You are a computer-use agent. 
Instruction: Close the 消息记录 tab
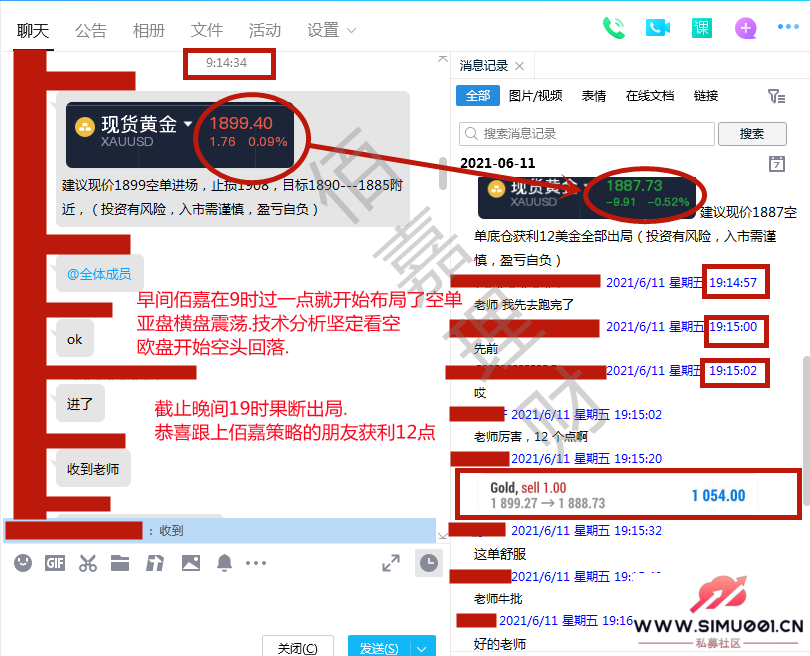coord(520,66)
